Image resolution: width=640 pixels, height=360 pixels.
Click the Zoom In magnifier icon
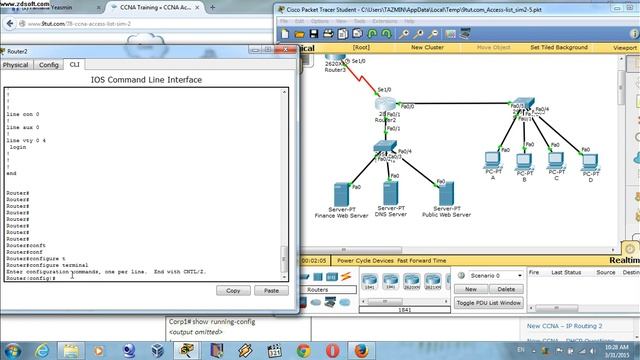coord(404,34)
